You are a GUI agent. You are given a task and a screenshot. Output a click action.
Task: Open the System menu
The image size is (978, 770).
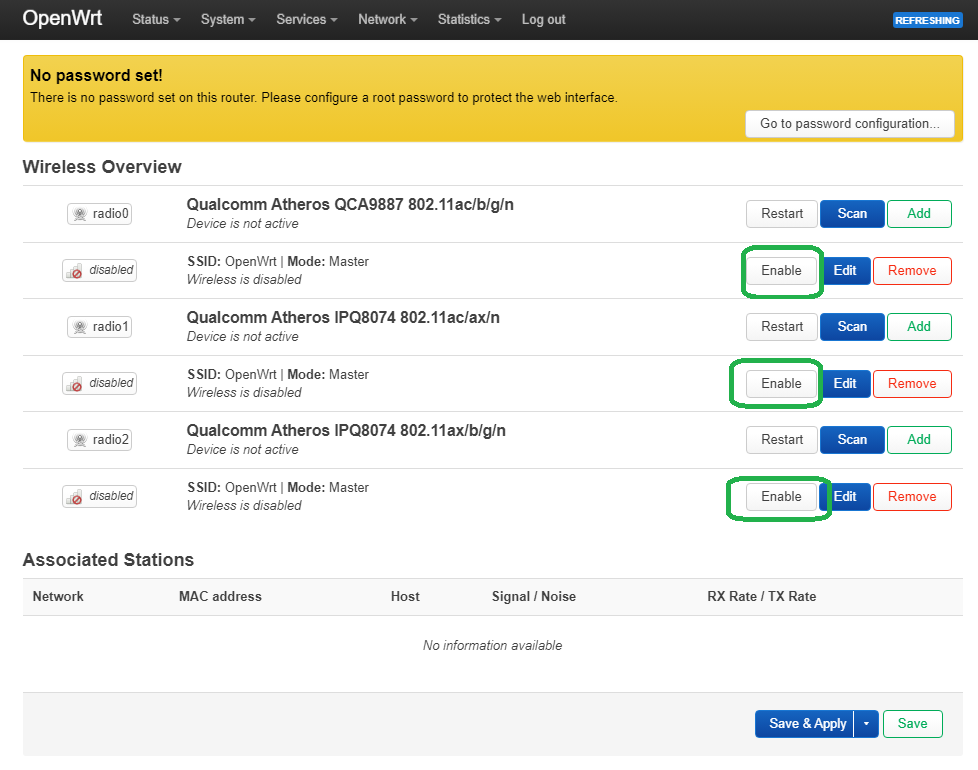pyautogui.click(x=228, y=19)
